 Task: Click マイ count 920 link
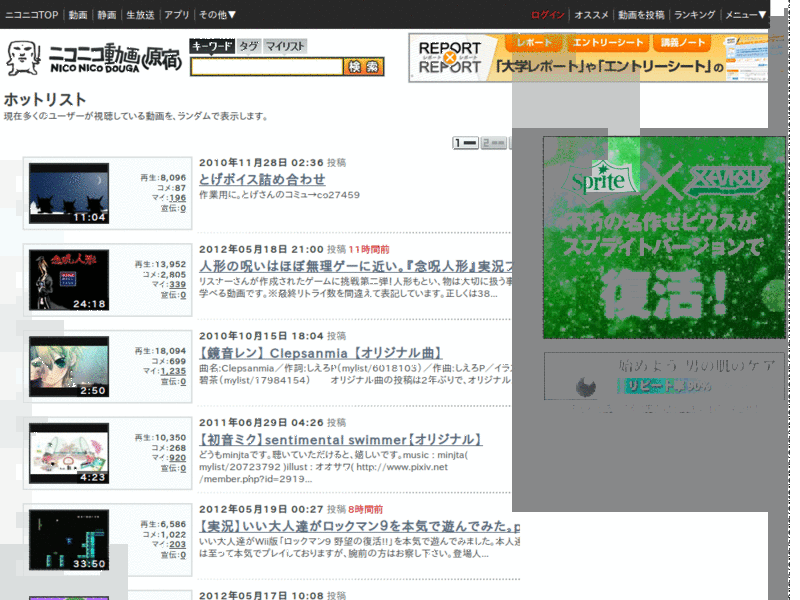click(x=178, y=458)
